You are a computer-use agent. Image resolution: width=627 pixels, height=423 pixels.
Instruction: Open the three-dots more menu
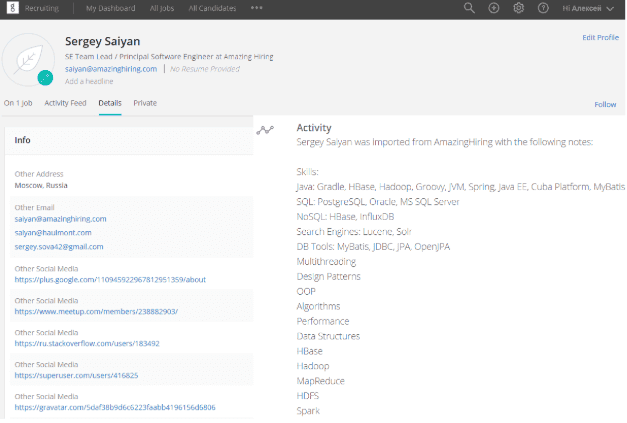coord(257,8)
